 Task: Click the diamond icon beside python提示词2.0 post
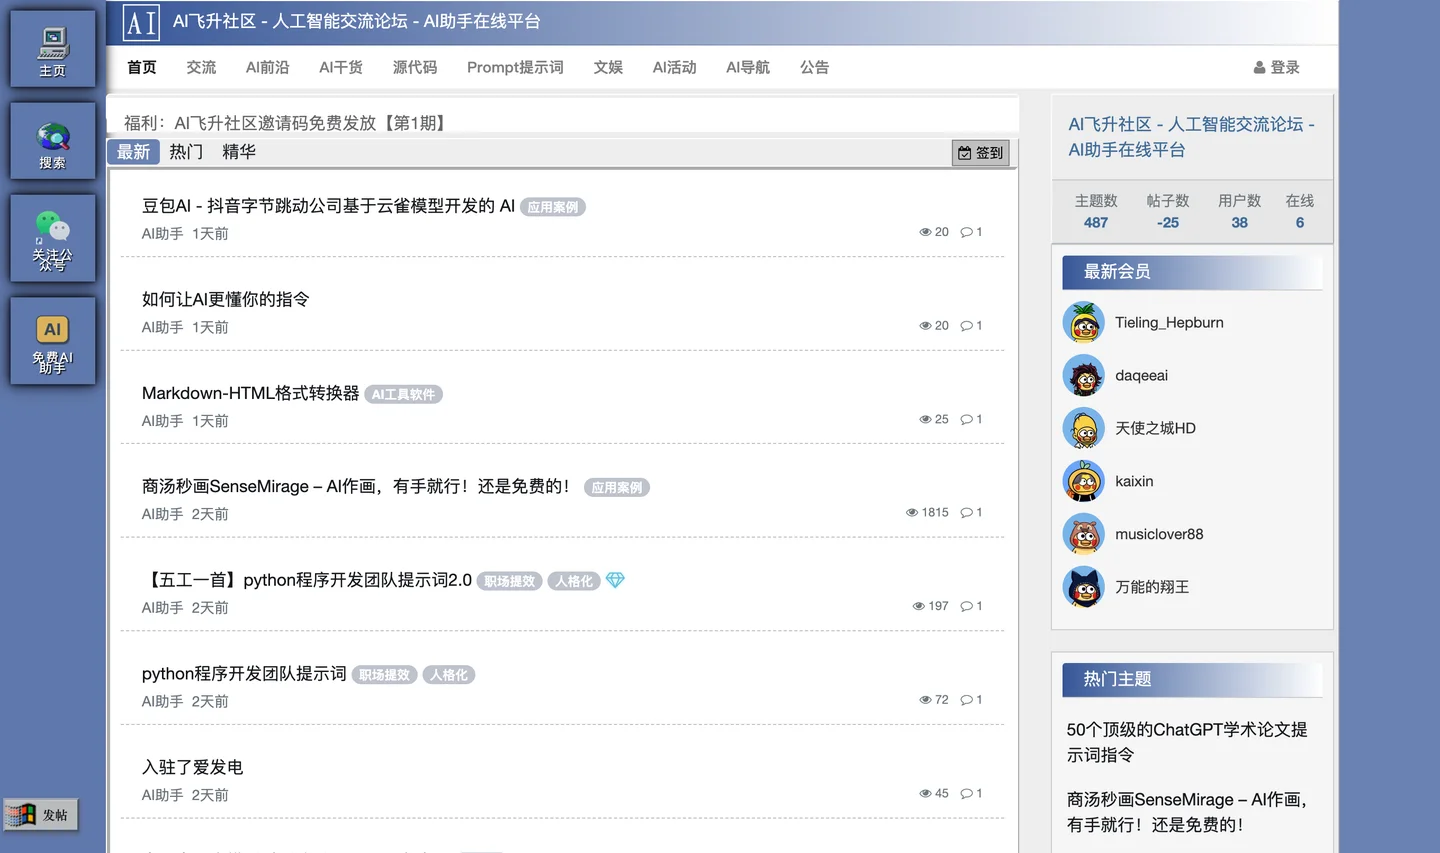pyautogui.click(x=615, y=580)
